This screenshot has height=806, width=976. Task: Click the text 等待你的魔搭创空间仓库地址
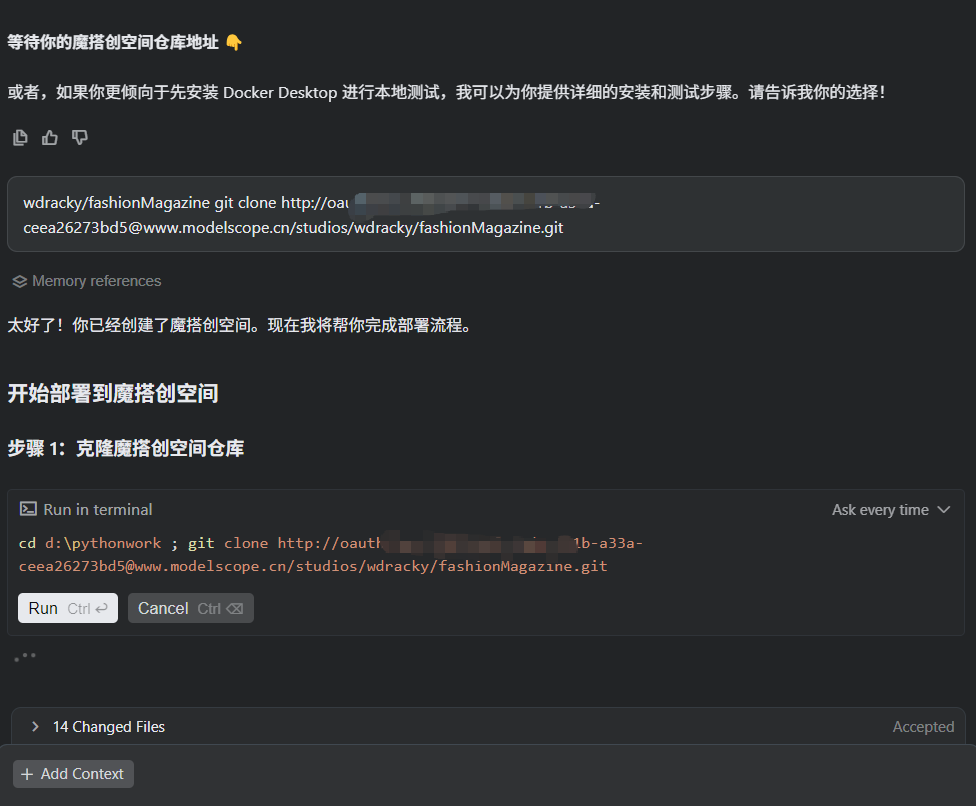(x=113, y=42)
